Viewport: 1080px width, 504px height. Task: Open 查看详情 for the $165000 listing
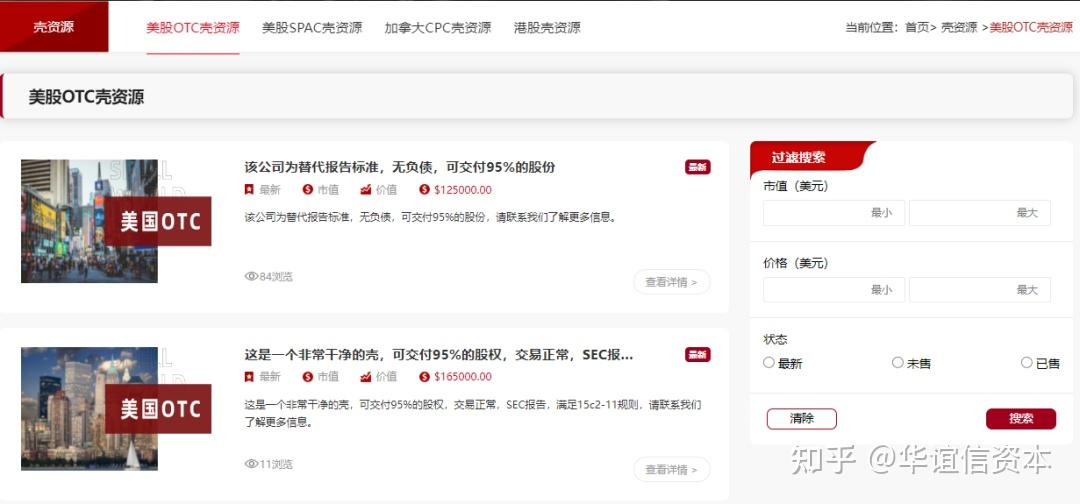tap(671, 469)
